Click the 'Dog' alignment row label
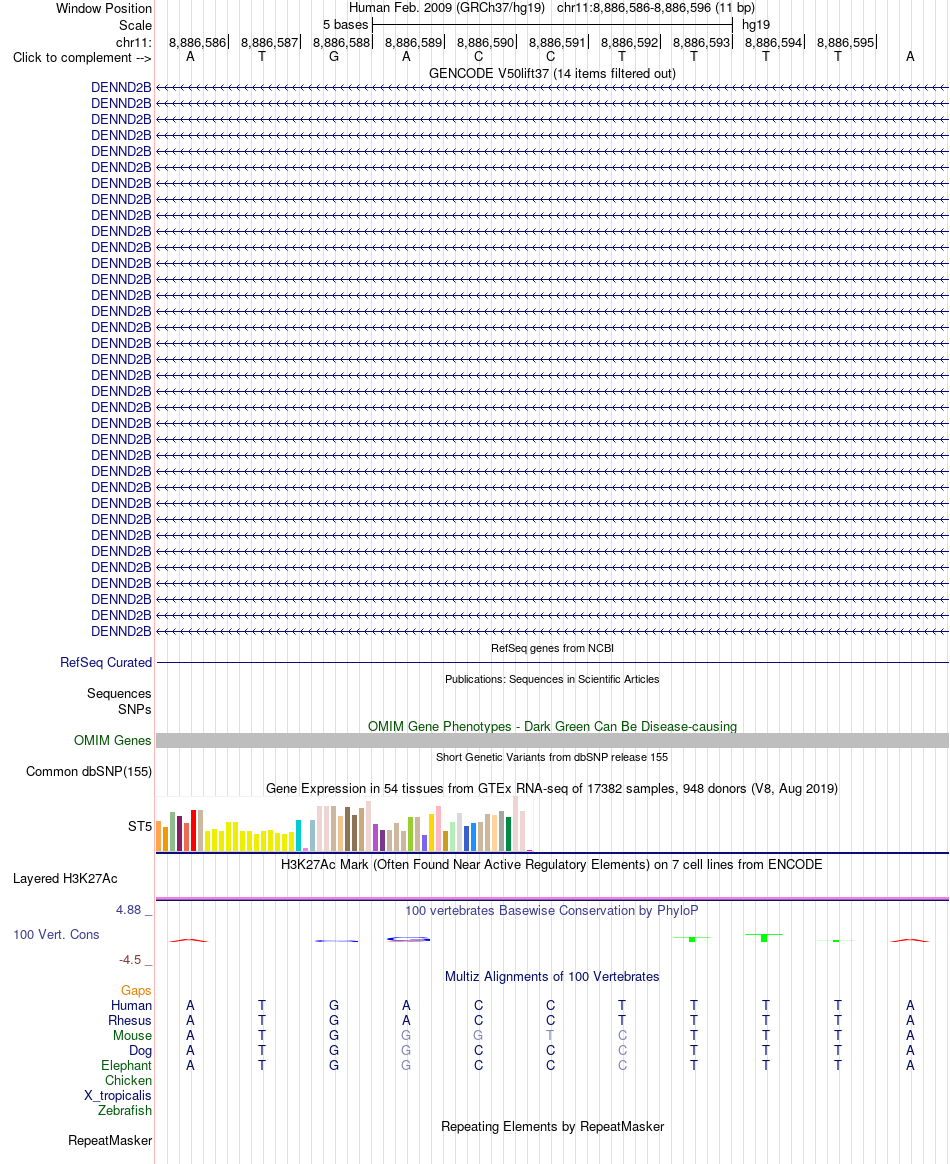The width and height of the screenshot is (950, 1164). tap(140, 1050)
